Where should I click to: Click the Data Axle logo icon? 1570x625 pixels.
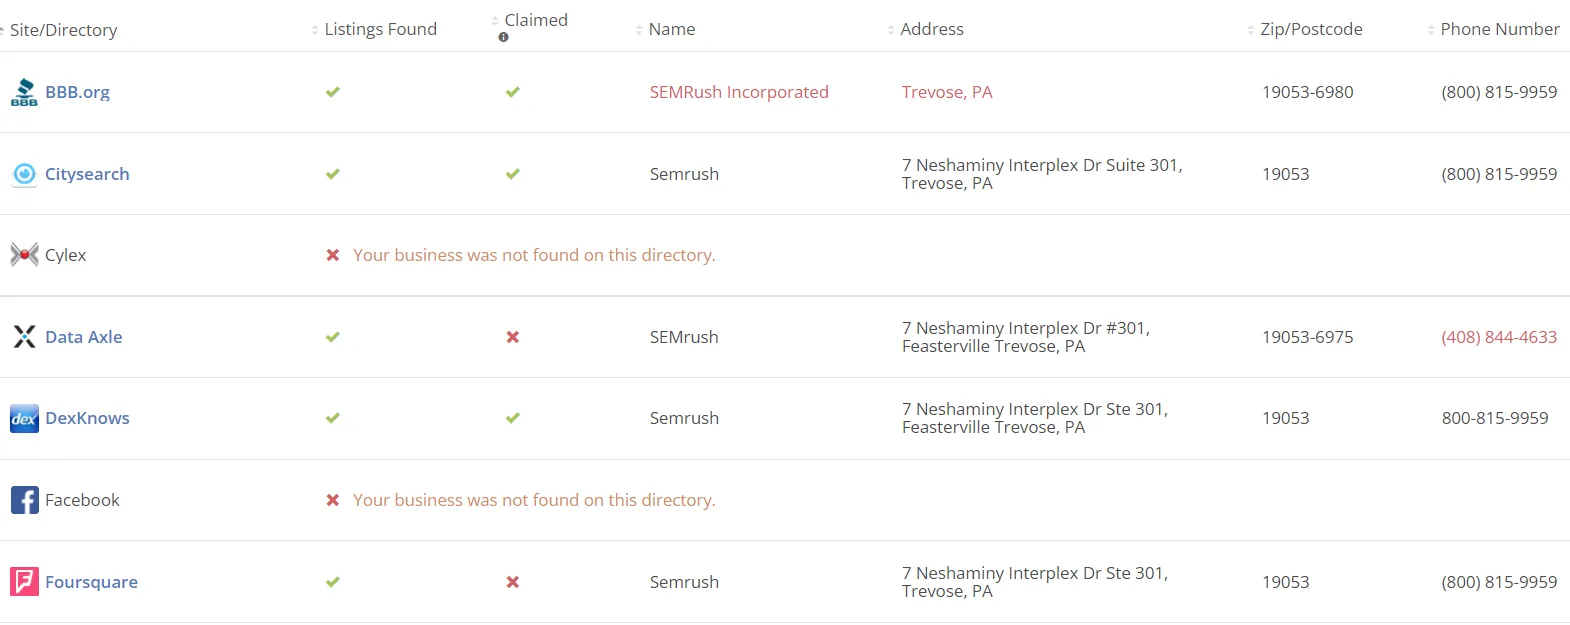(24, 337)
